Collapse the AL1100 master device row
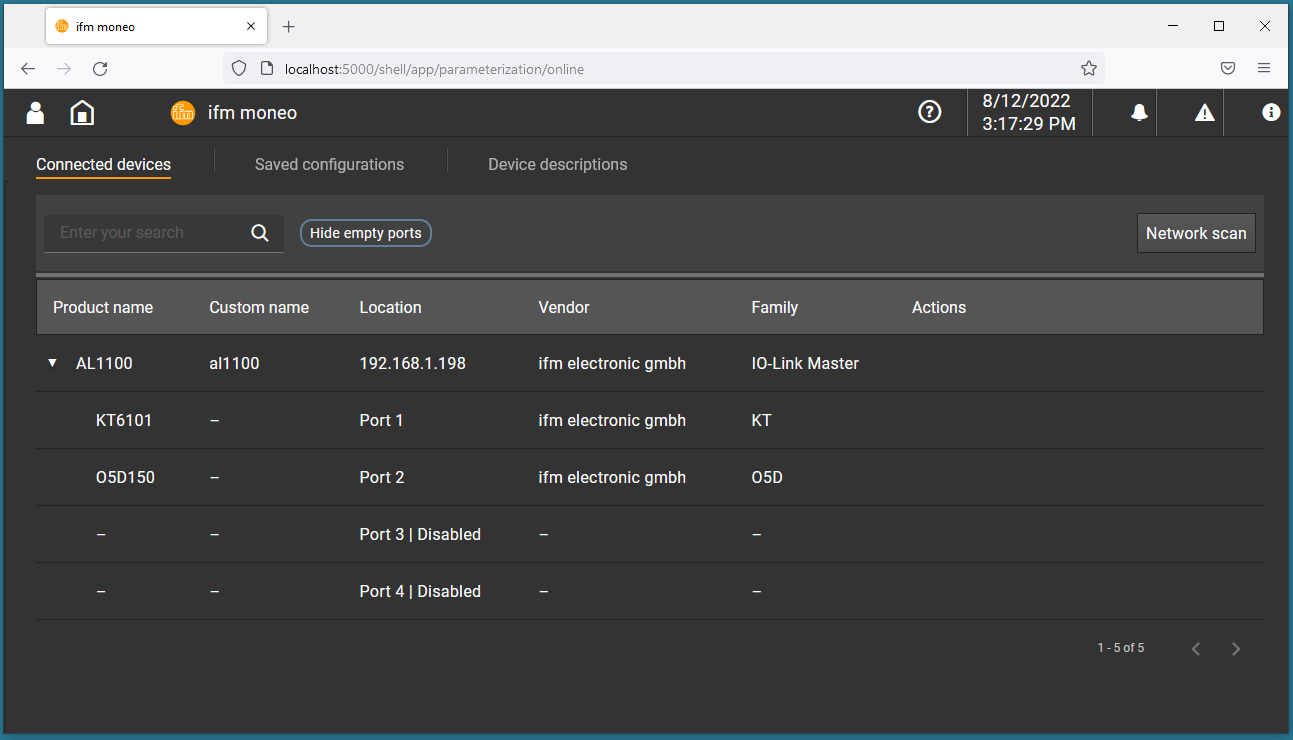This screenshot has width=1293, height=740. coord(52,363)
